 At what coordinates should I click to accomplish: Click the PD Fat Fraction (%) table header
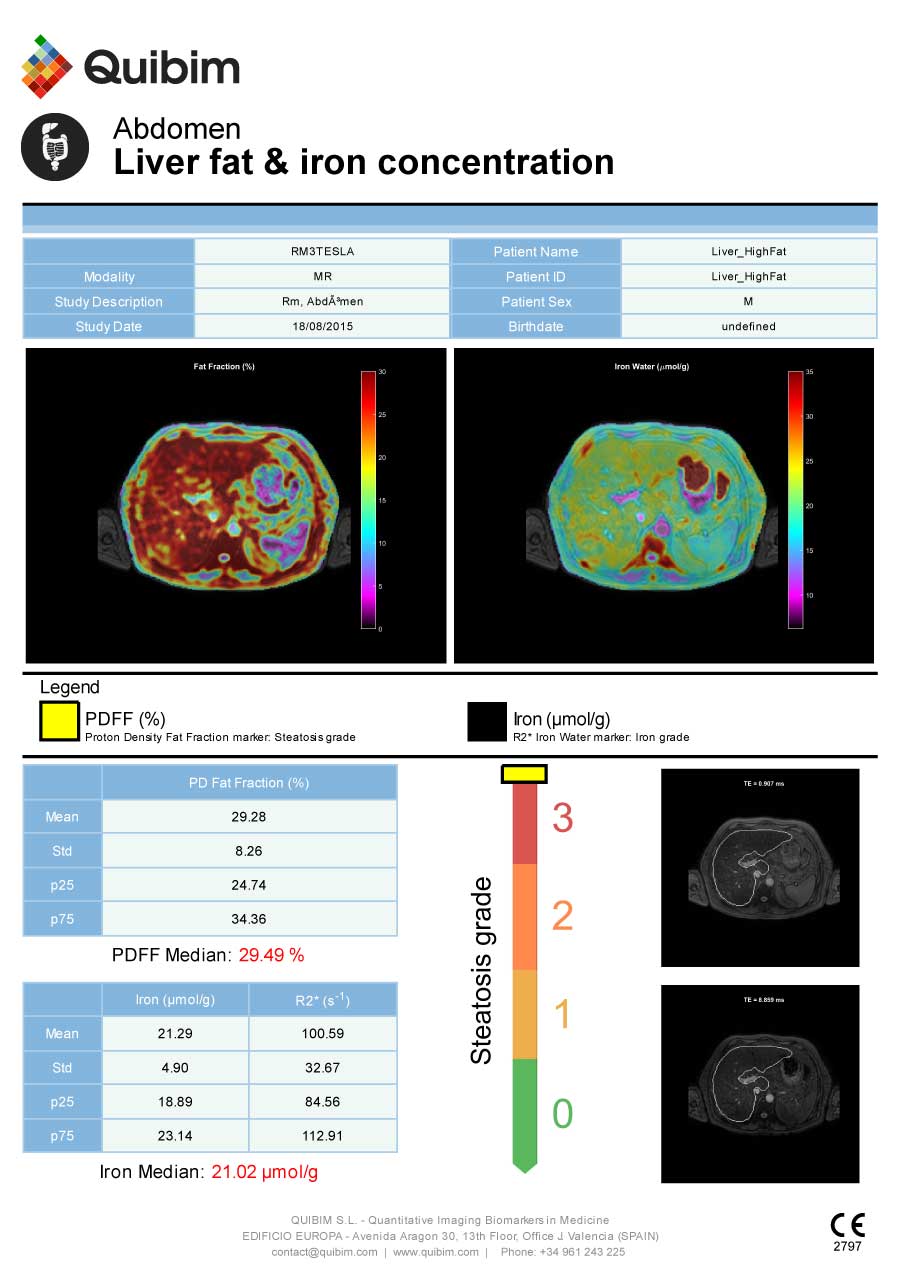[249, 782]
